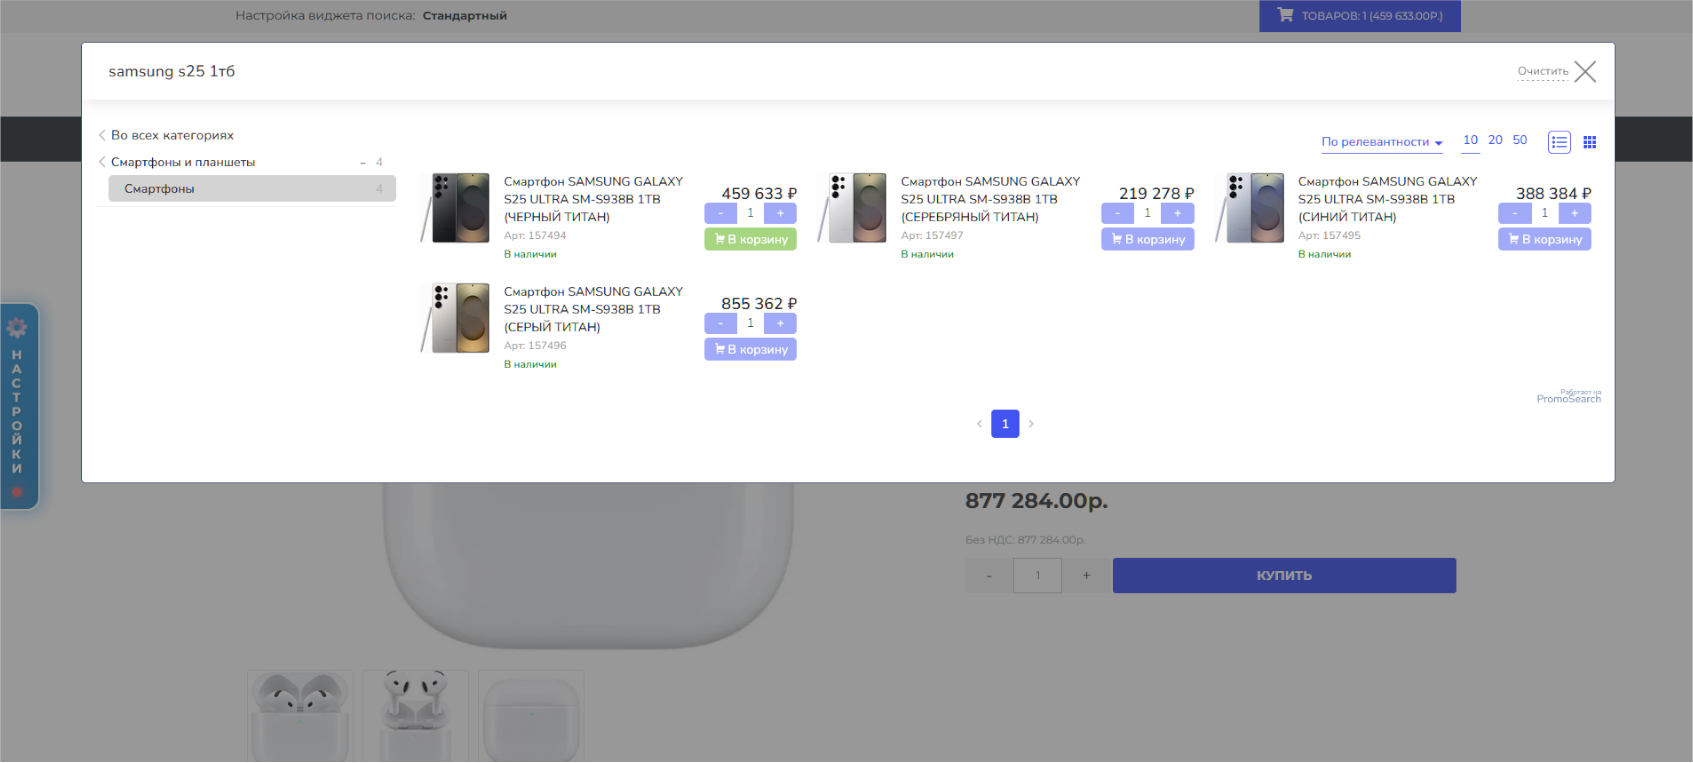Go to previous results page arrow
This screenshot has width=1693, height=763.
click(x=979, y=424)
